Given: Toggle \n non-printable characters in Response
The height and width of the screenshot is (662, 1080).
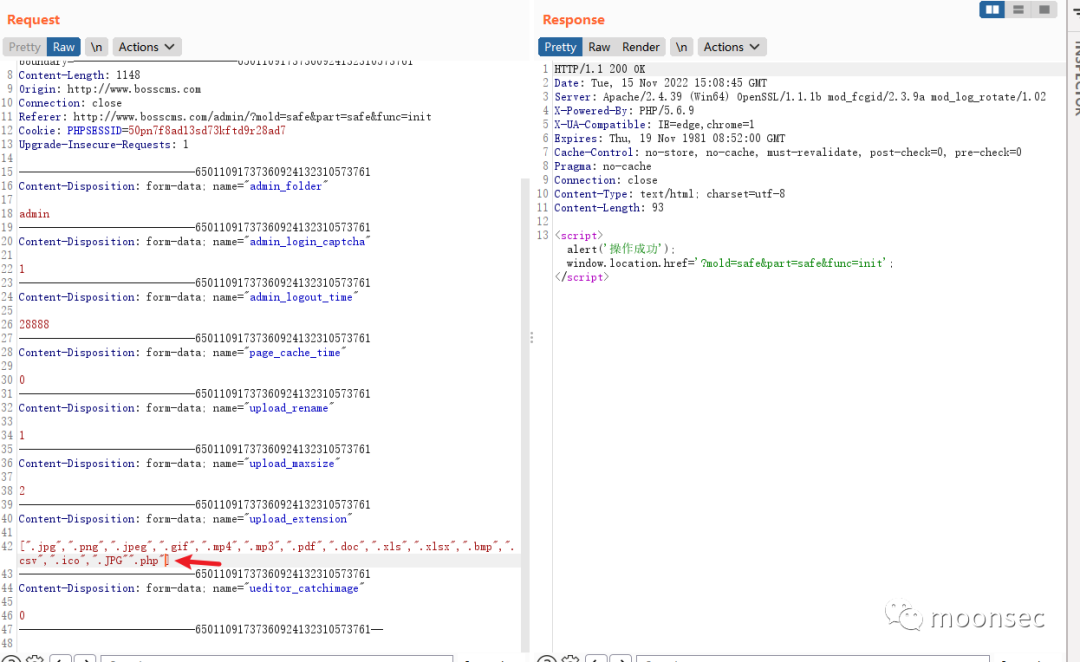Looking at the screenshot, I should tap(681, 47).
